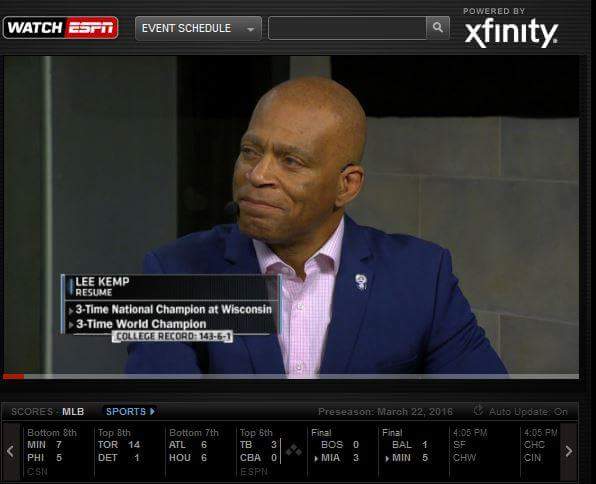The image size is (596, 484).
Task: Seek using the video progress bar
Action: pyautogui.click(x=291, y=376)
